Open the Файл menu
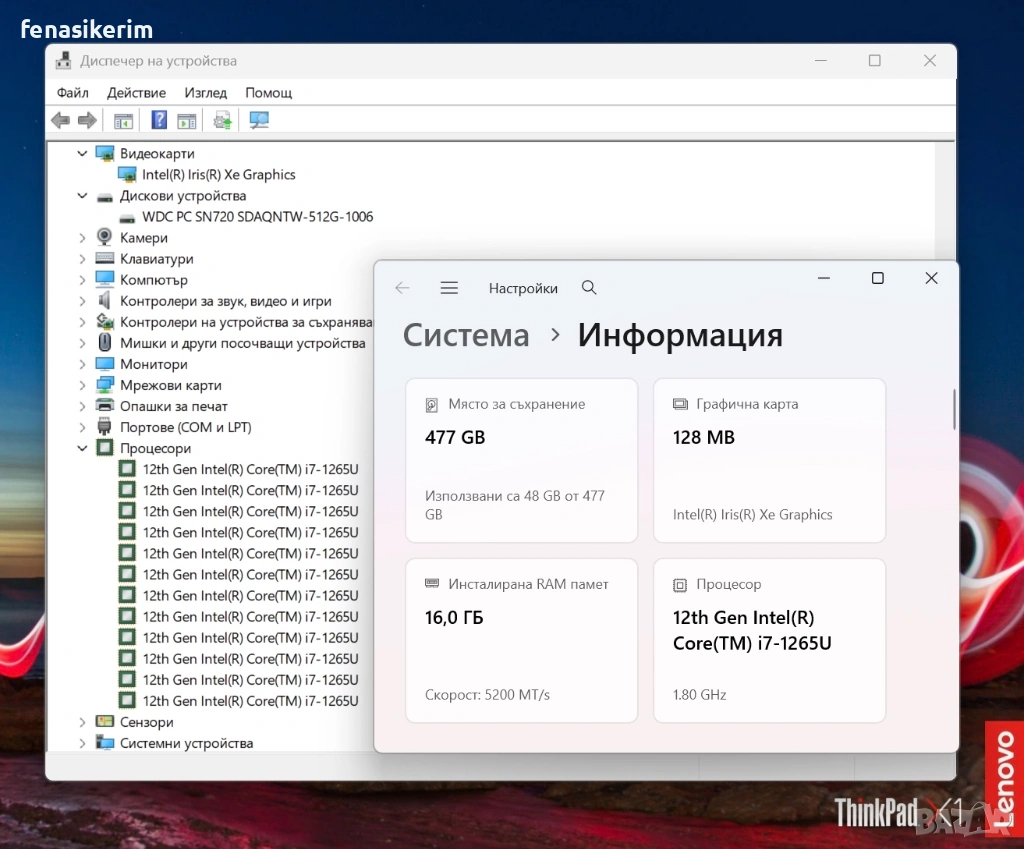This screenshot has width=1024, height=849. click(x=73, y=92)
